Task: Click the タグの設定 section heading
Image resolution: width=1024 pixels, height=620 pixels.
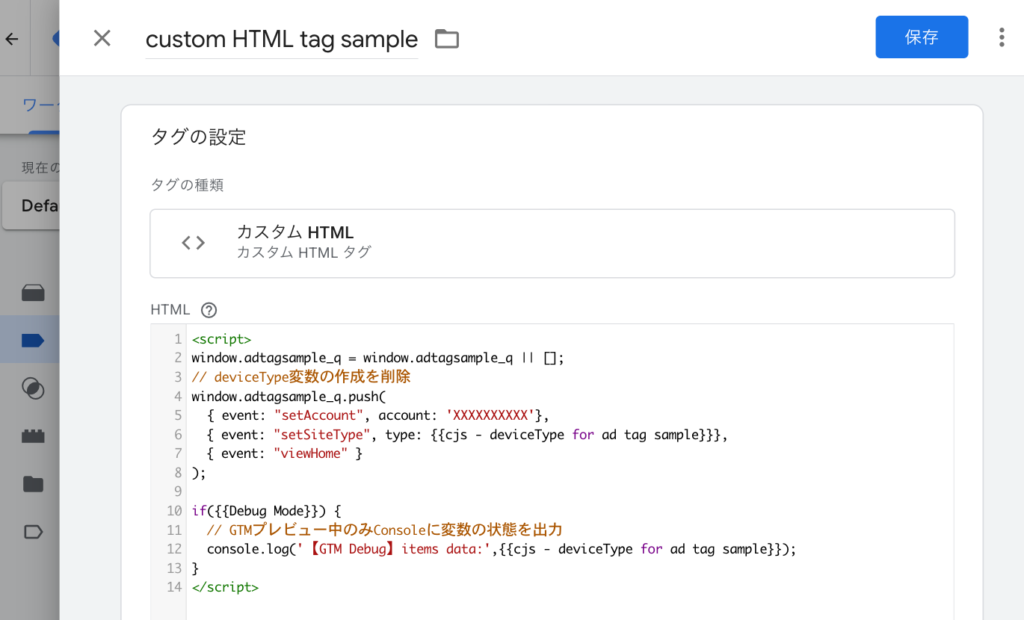Action: click(x=198, y=138)
